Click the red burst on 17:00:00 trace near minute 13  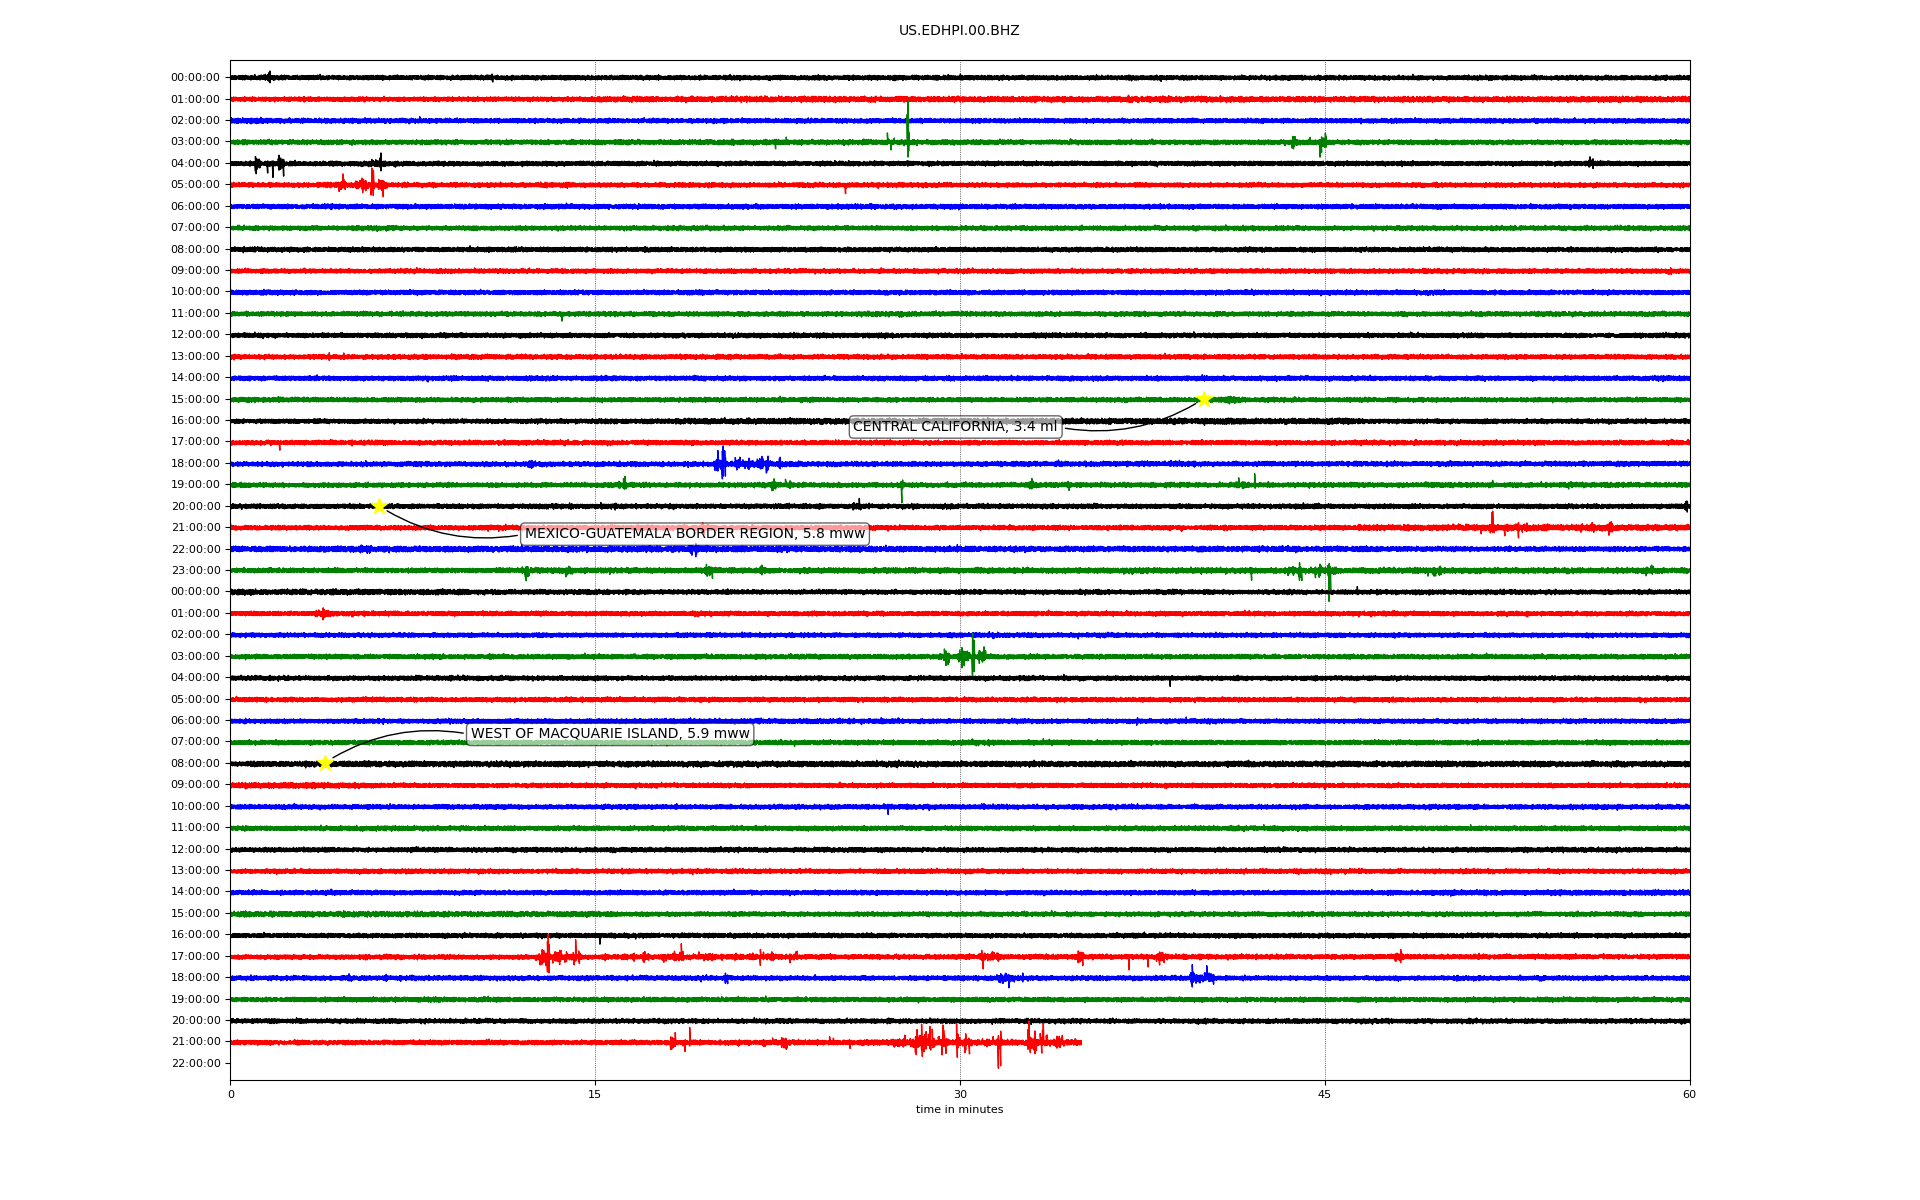click(547, 956)
